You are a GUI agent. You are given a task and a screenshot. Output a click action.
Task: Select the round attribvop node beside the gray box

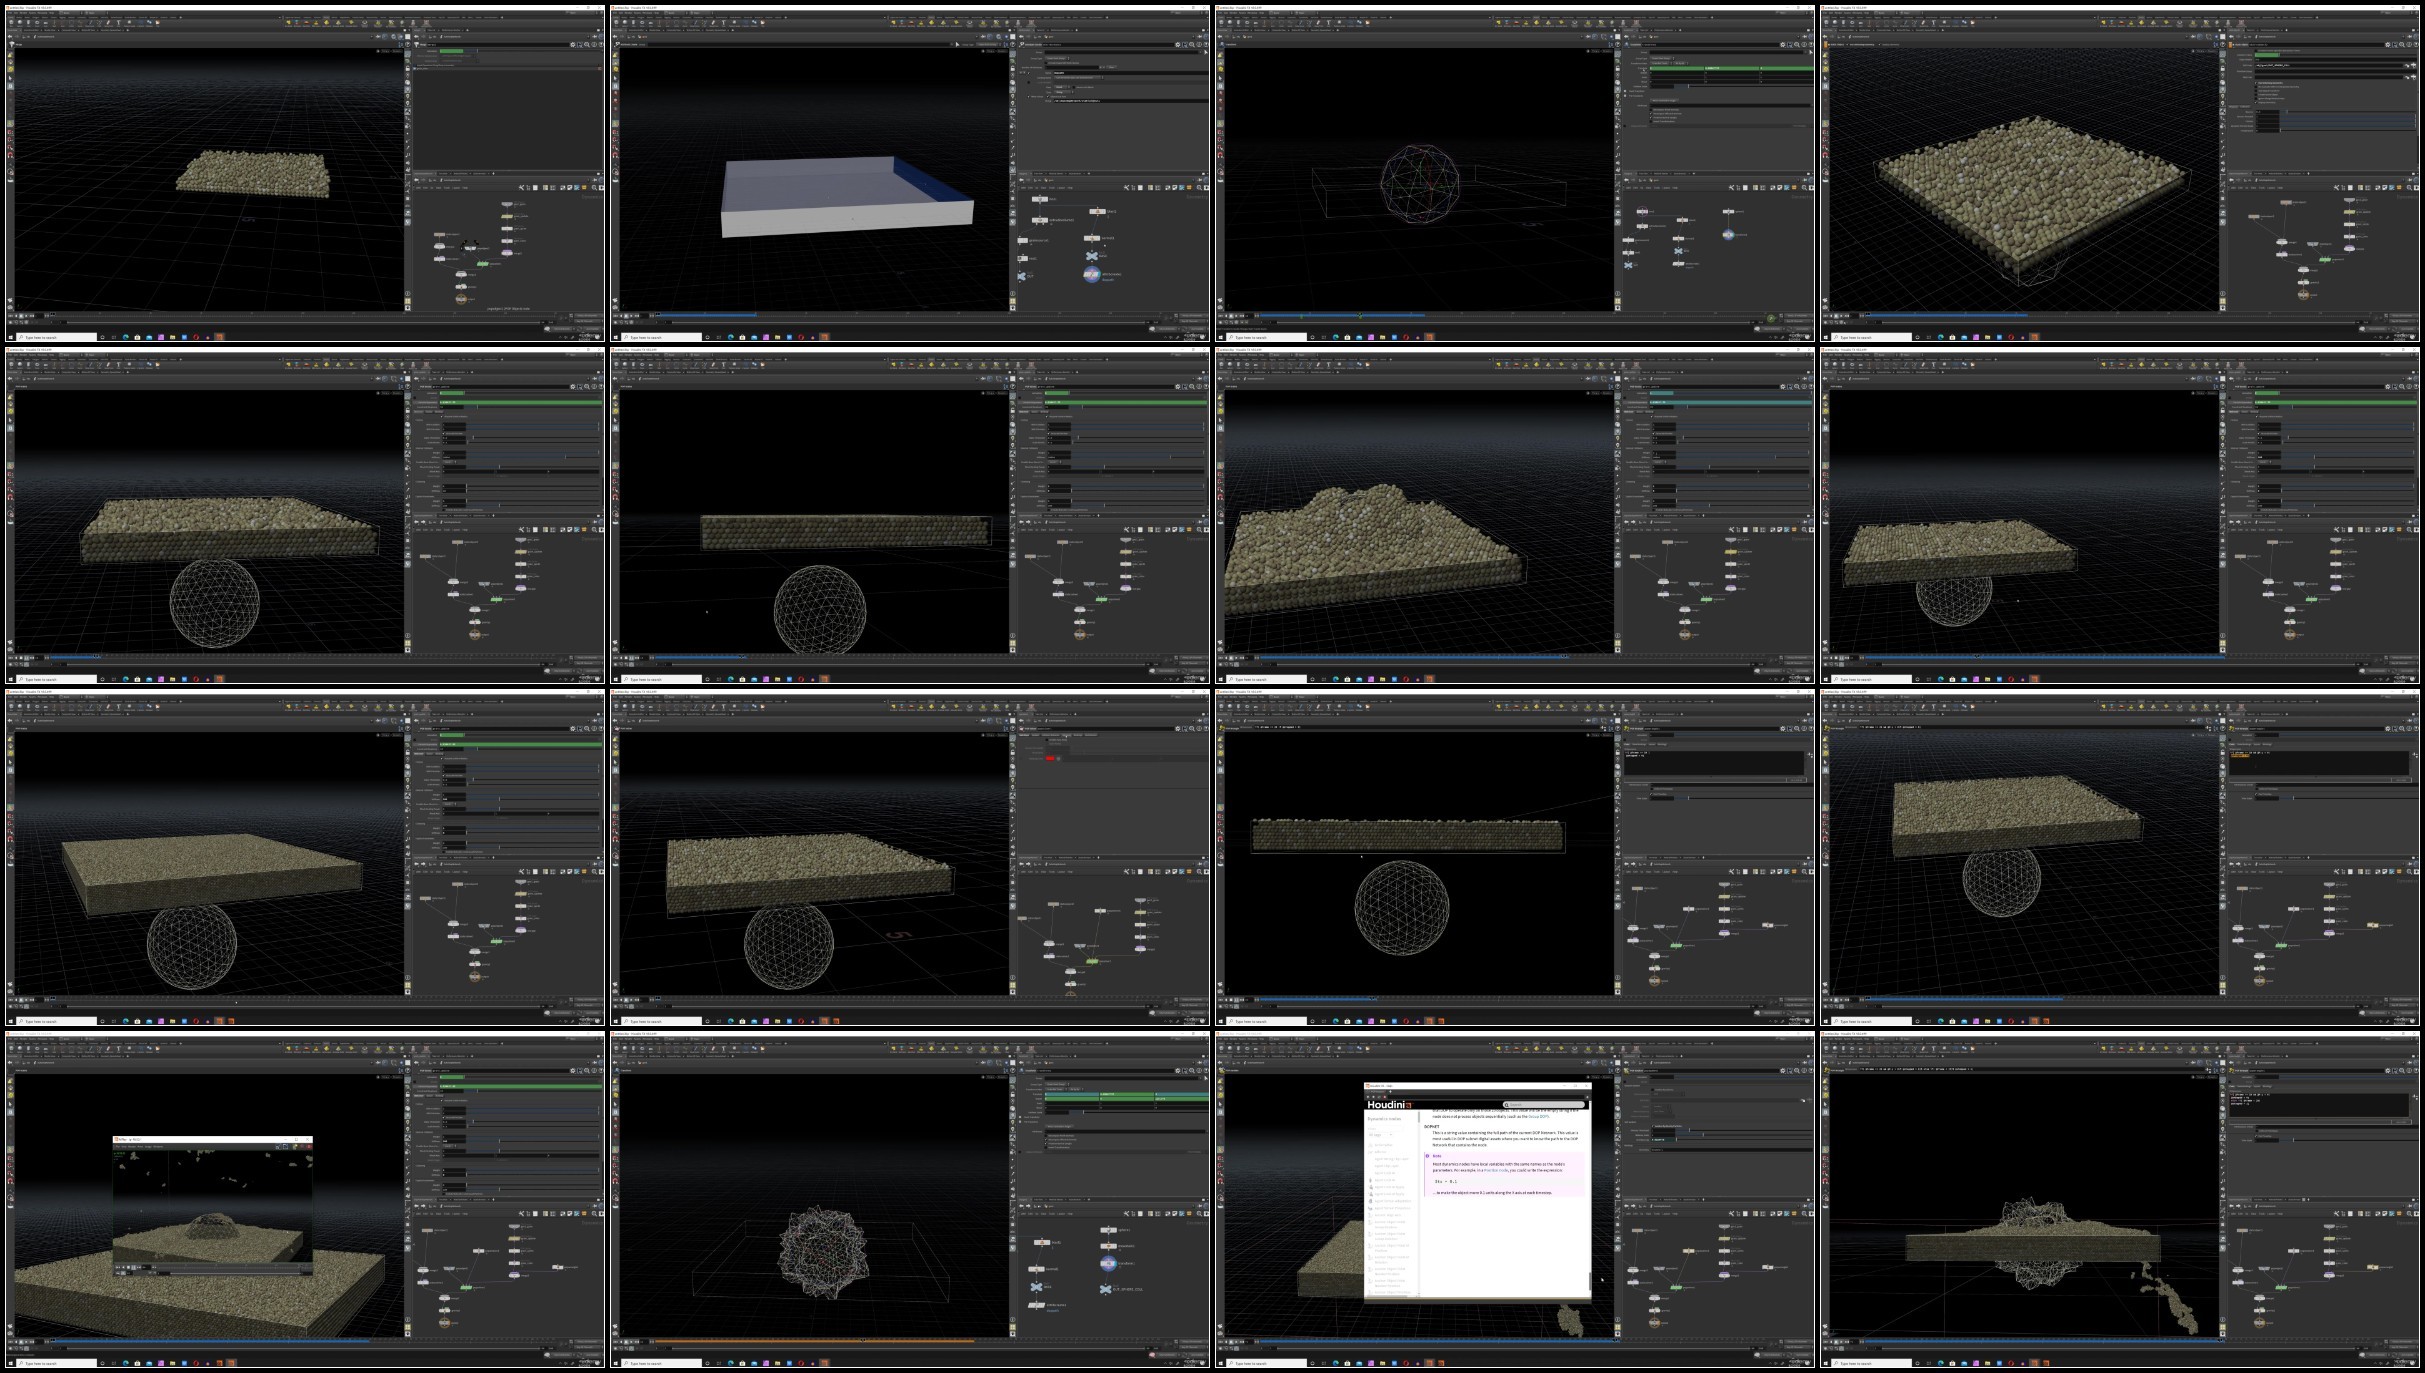[1092, 274]
